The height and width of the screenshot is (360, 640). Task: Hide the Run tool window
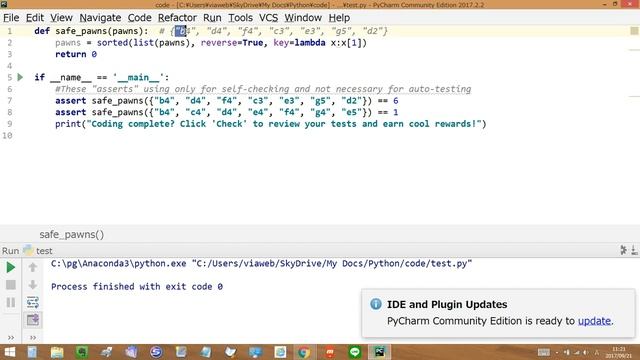tap(634, 250)
